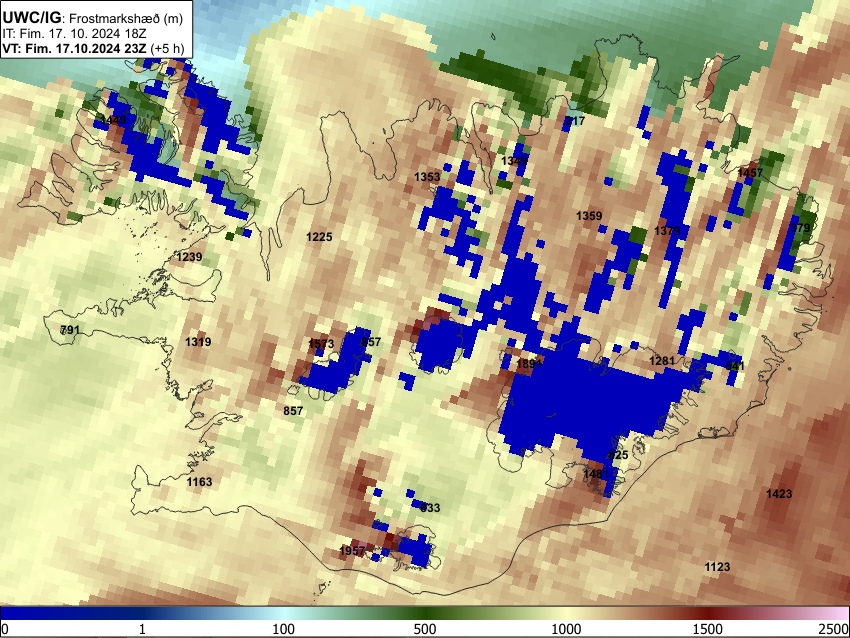850x638 pixels.
Task: Click the 1573 freezing-level value
Action: pyautogui.click(x=321, y=344)
